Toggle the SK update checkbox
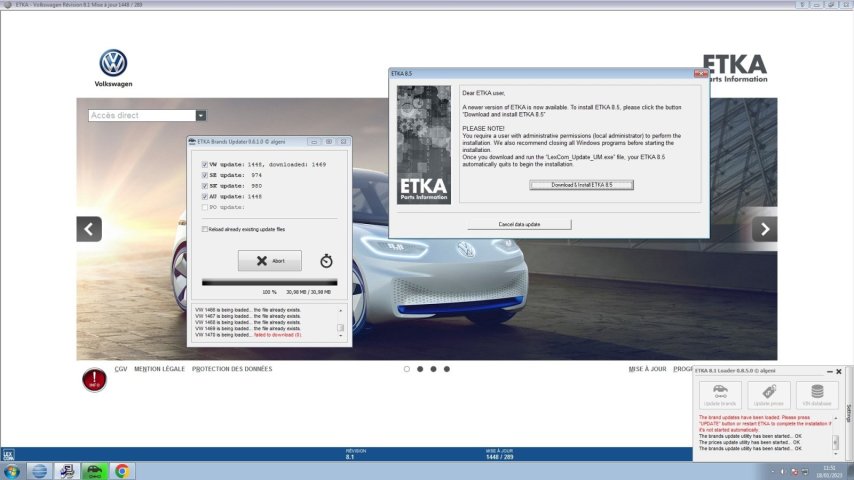This screenshot has height=480, width=854. click(x=205, y=186)
